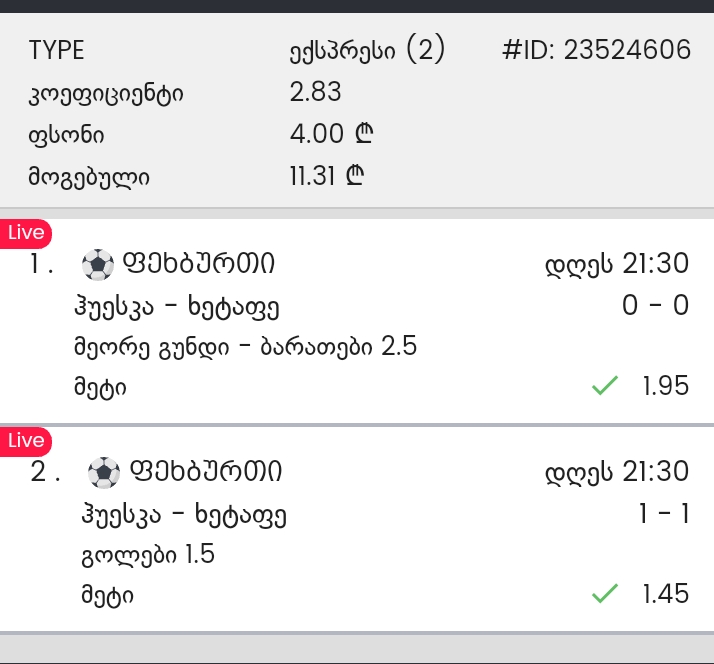Viewport: 714px width, 664px height.
Task: Open ჰუესკა – ხეტაფე match in bet 1
Action: point(177,307)
